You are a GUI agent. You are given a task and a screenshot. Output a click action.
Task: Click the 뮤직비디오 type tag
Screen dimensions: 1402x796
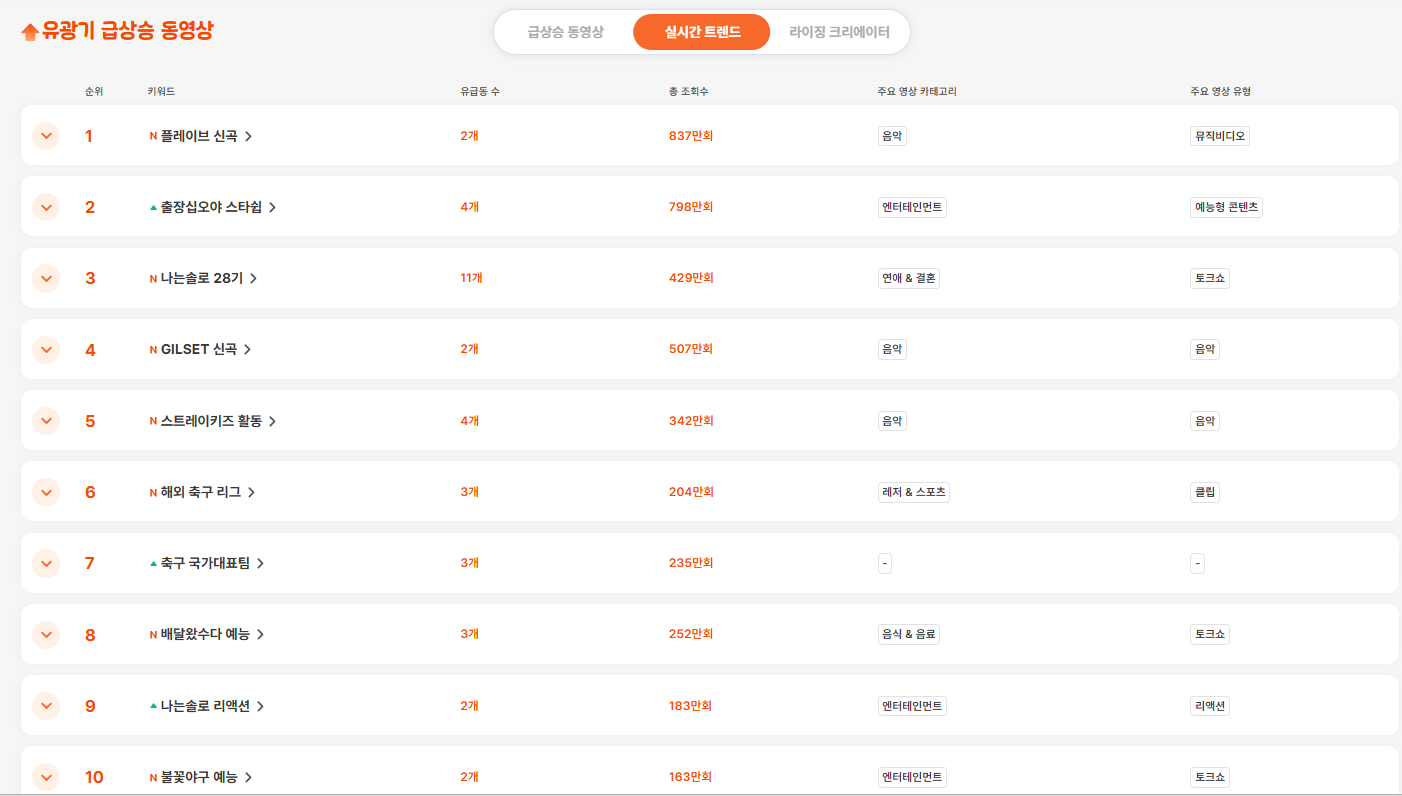pyautogui.click(x=1220, y=136)
